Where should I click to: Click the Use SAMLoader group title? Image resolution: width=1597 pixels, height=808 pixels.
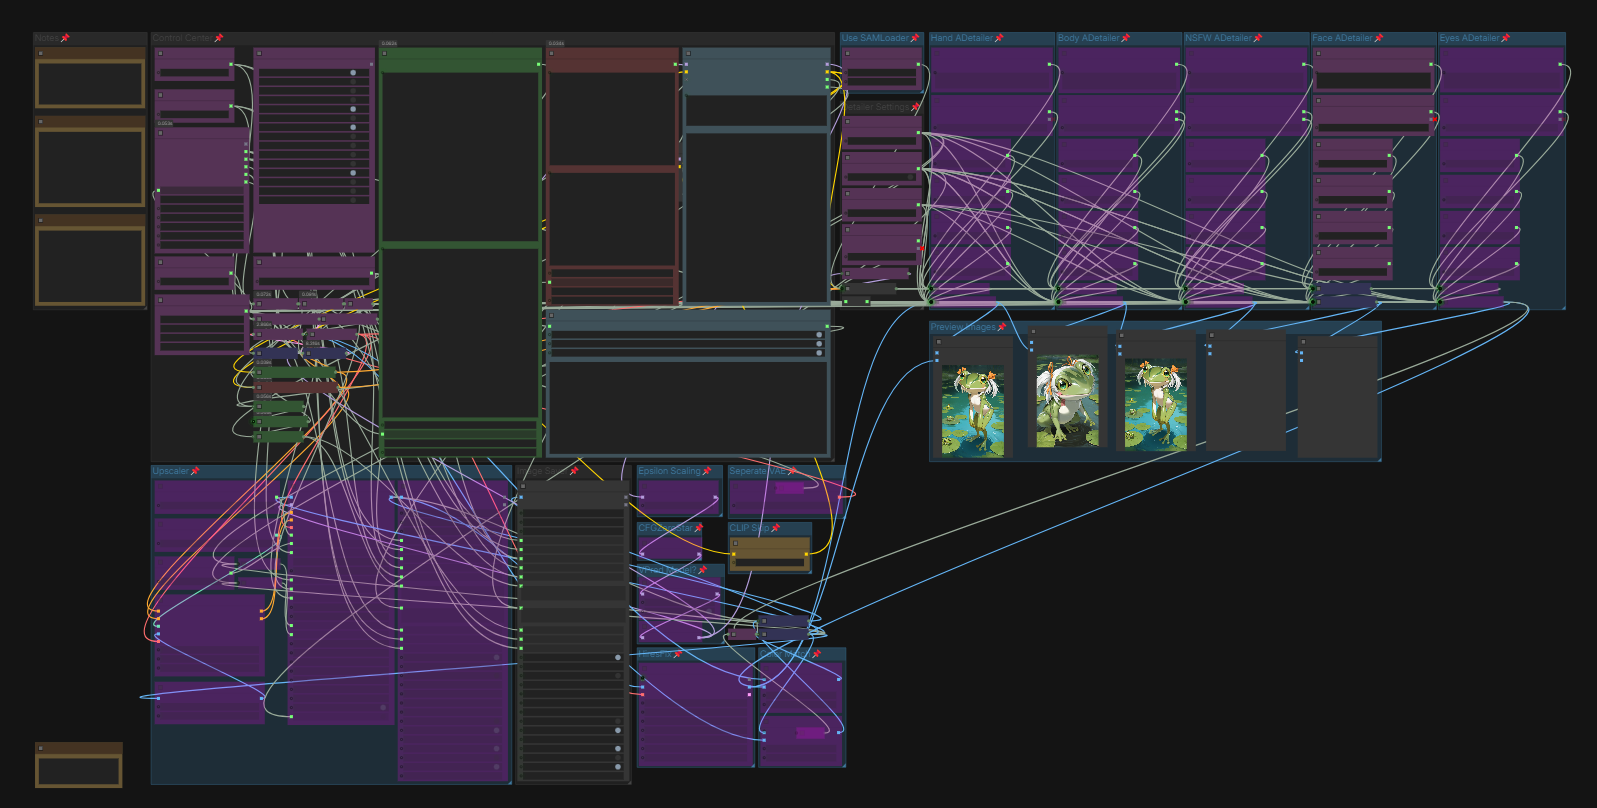[x=875, y=38]
